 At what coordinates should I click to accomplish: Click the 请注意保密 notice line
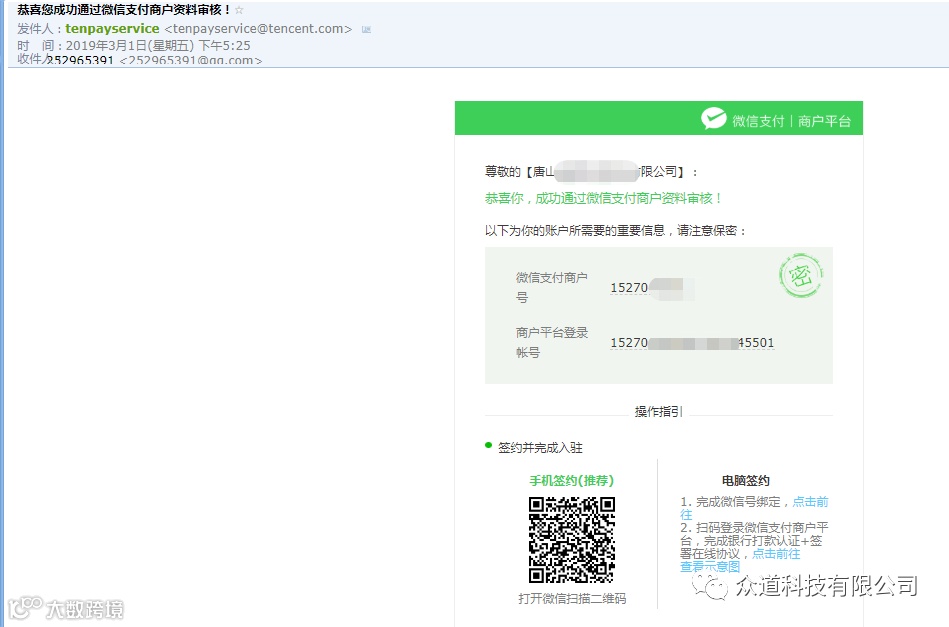pyautogui.click(x=615, y=231)
